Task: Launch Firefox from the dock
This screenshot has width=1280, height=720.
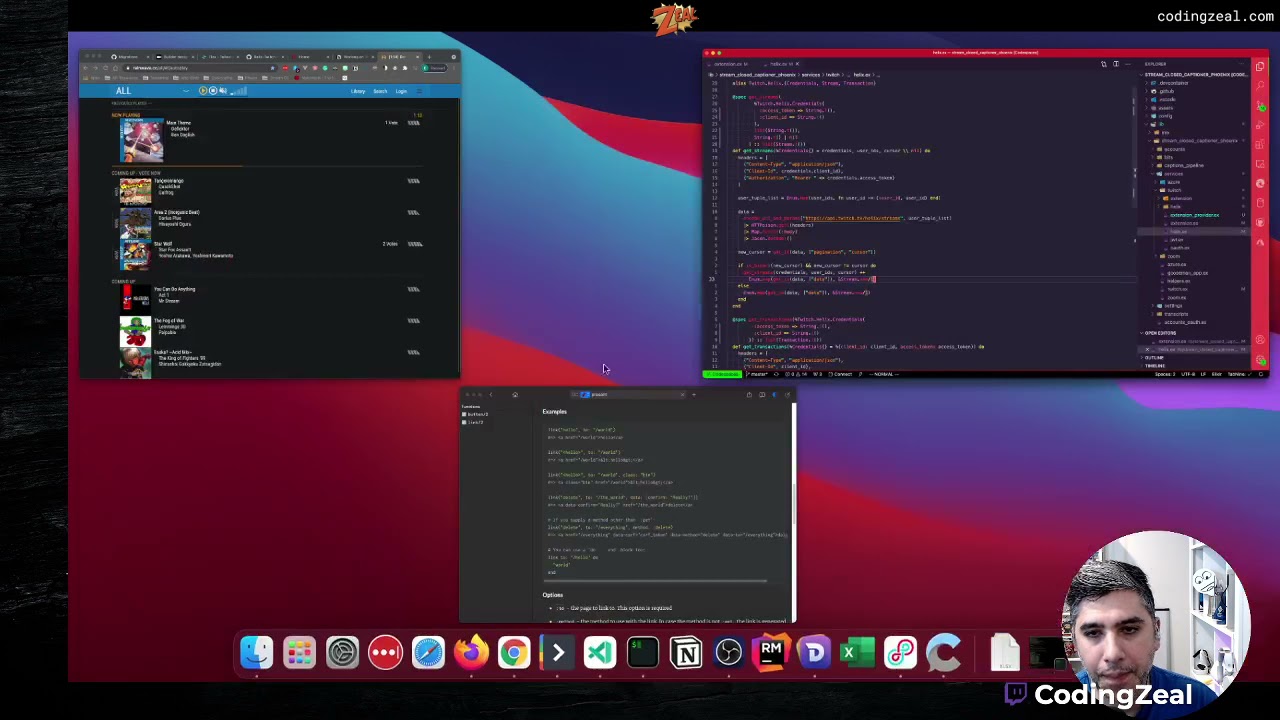Action: pos(471,653)
